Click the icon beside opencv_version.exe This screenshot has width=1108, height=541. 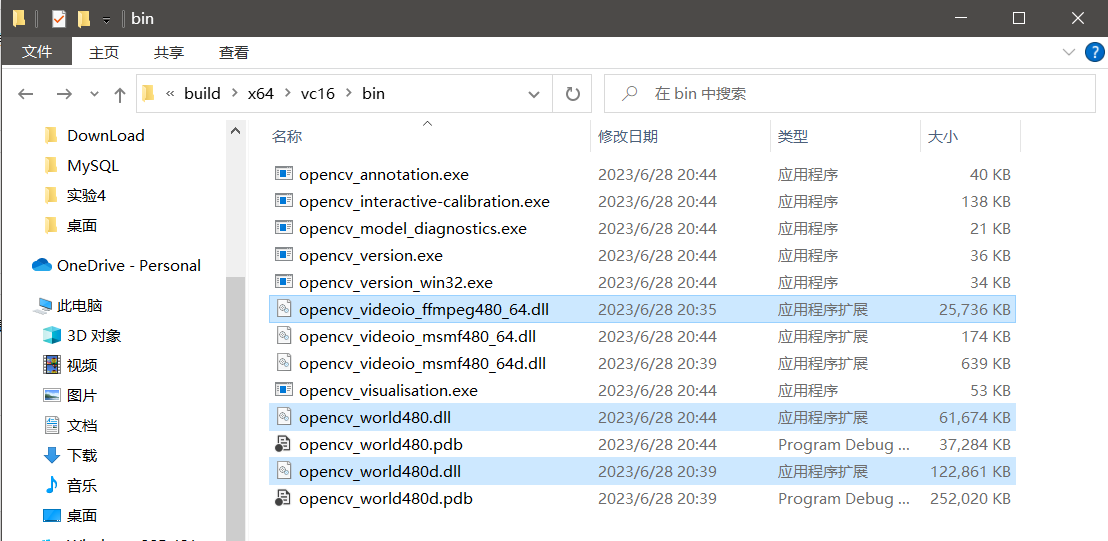click(283, 255)
